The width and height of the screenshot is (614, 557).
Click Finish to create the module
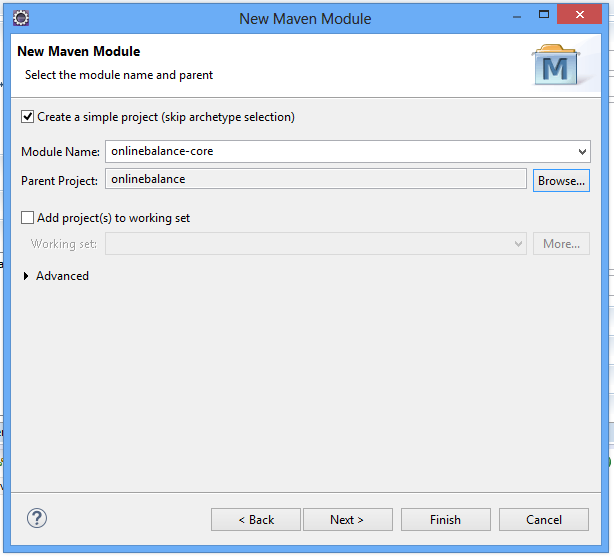click(446, 519)
